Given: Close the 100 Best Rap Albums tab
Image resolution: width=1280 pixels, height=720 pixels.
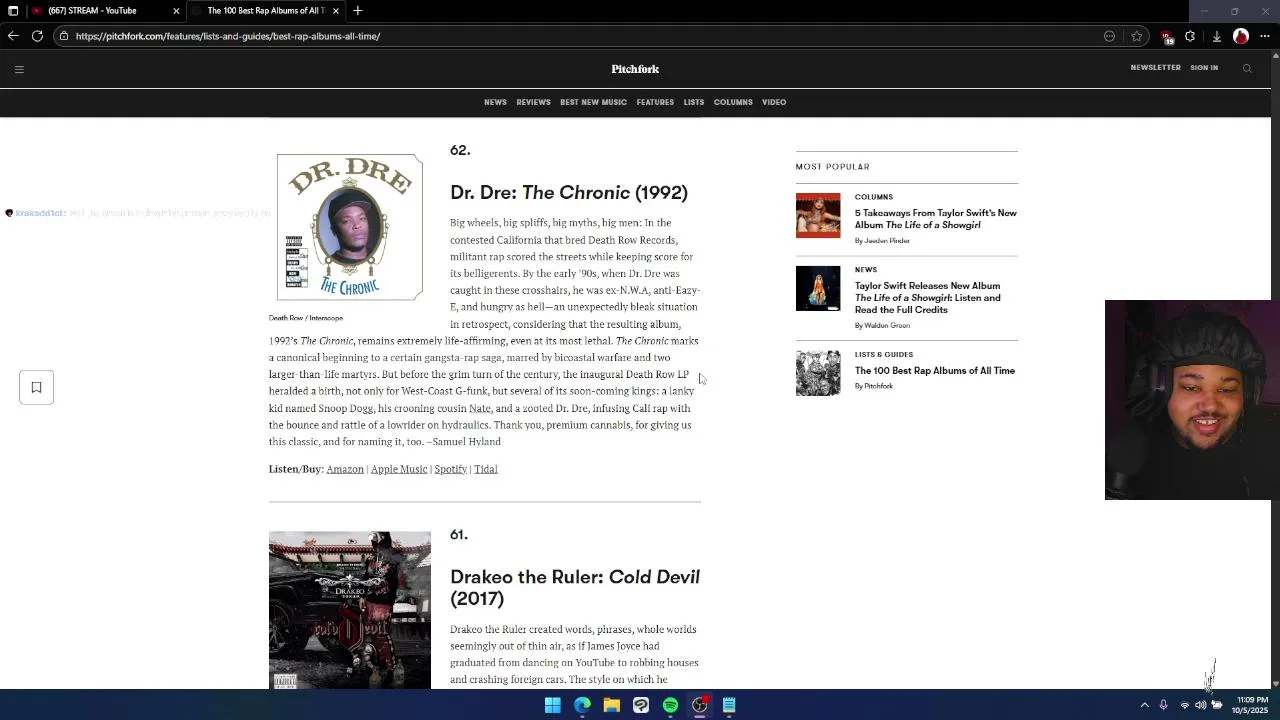Looking at the screenshot, I should [335, 11].
